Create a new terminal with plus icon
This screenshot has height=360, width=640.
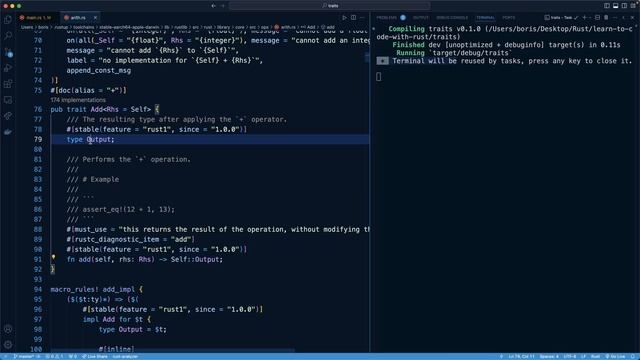[x=584, y=18]
